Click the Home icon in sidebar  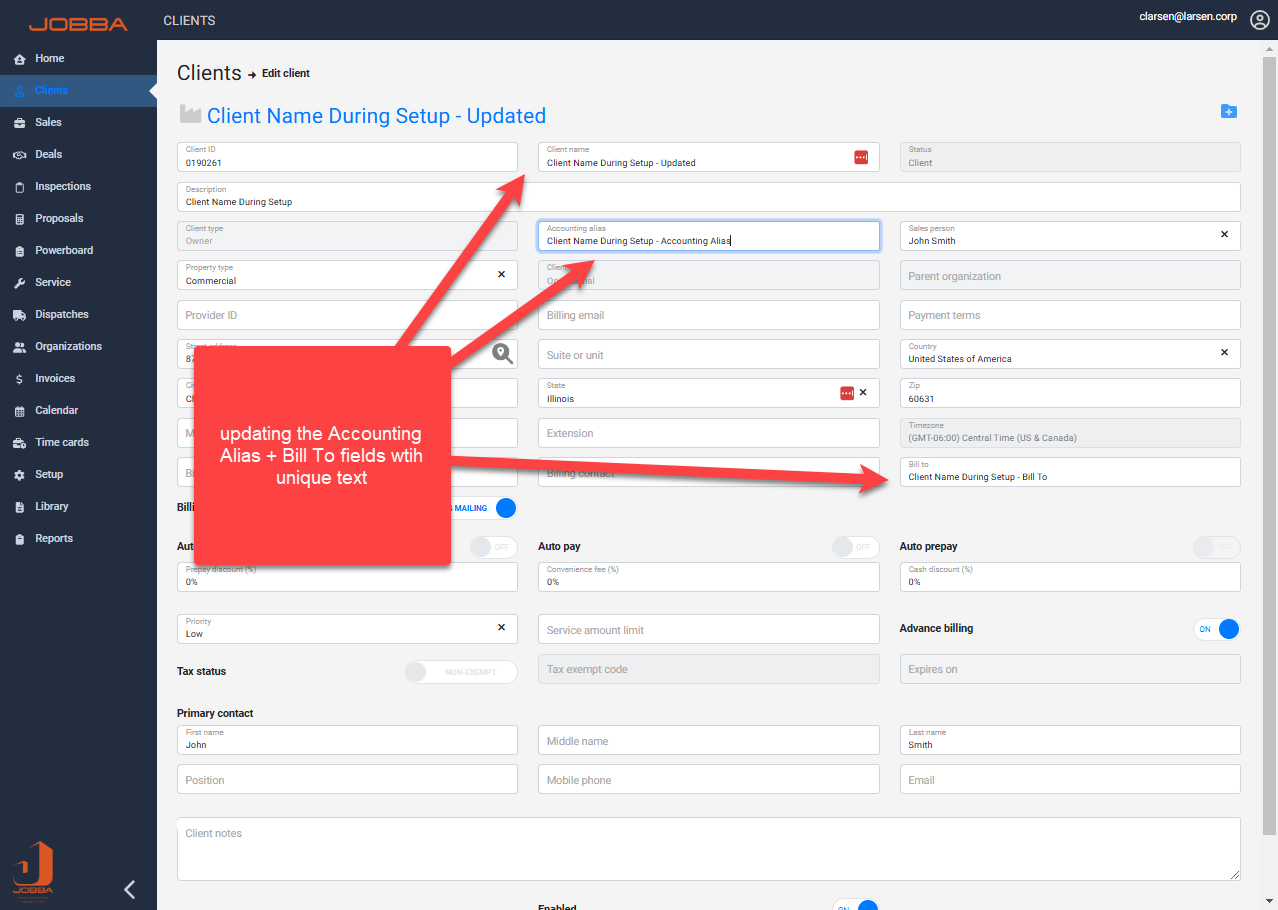pyautogui.click(x=19, y=59)
